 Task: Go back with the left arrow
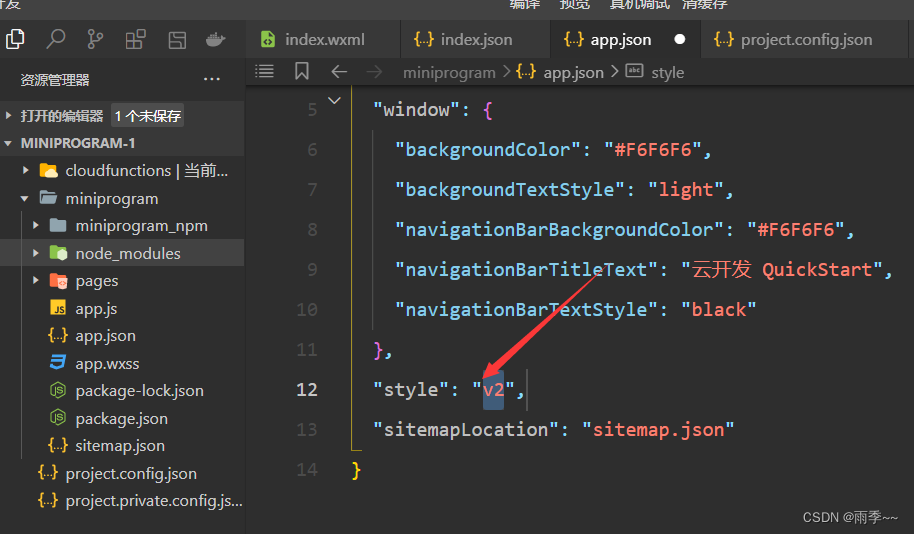[339, 72]
